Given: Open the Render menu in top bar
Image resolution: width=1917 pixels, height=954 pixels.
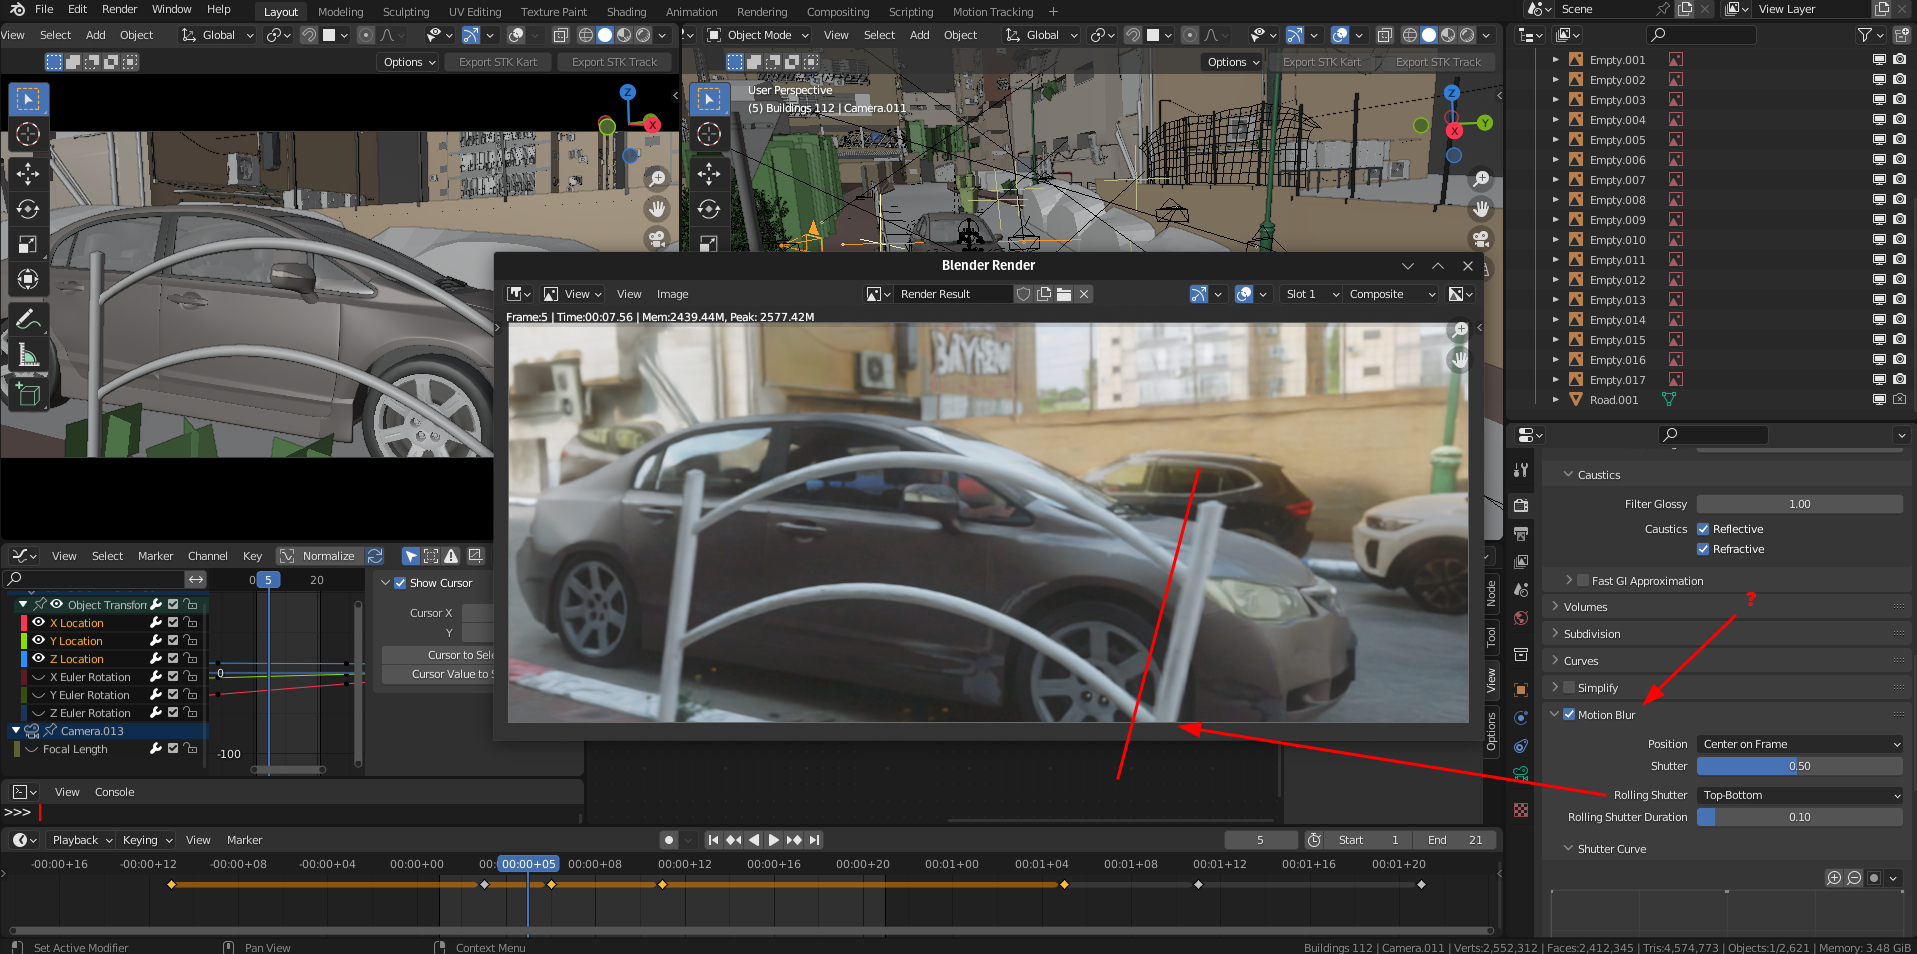Looking at the screenshot, I should tap(120, 9).
